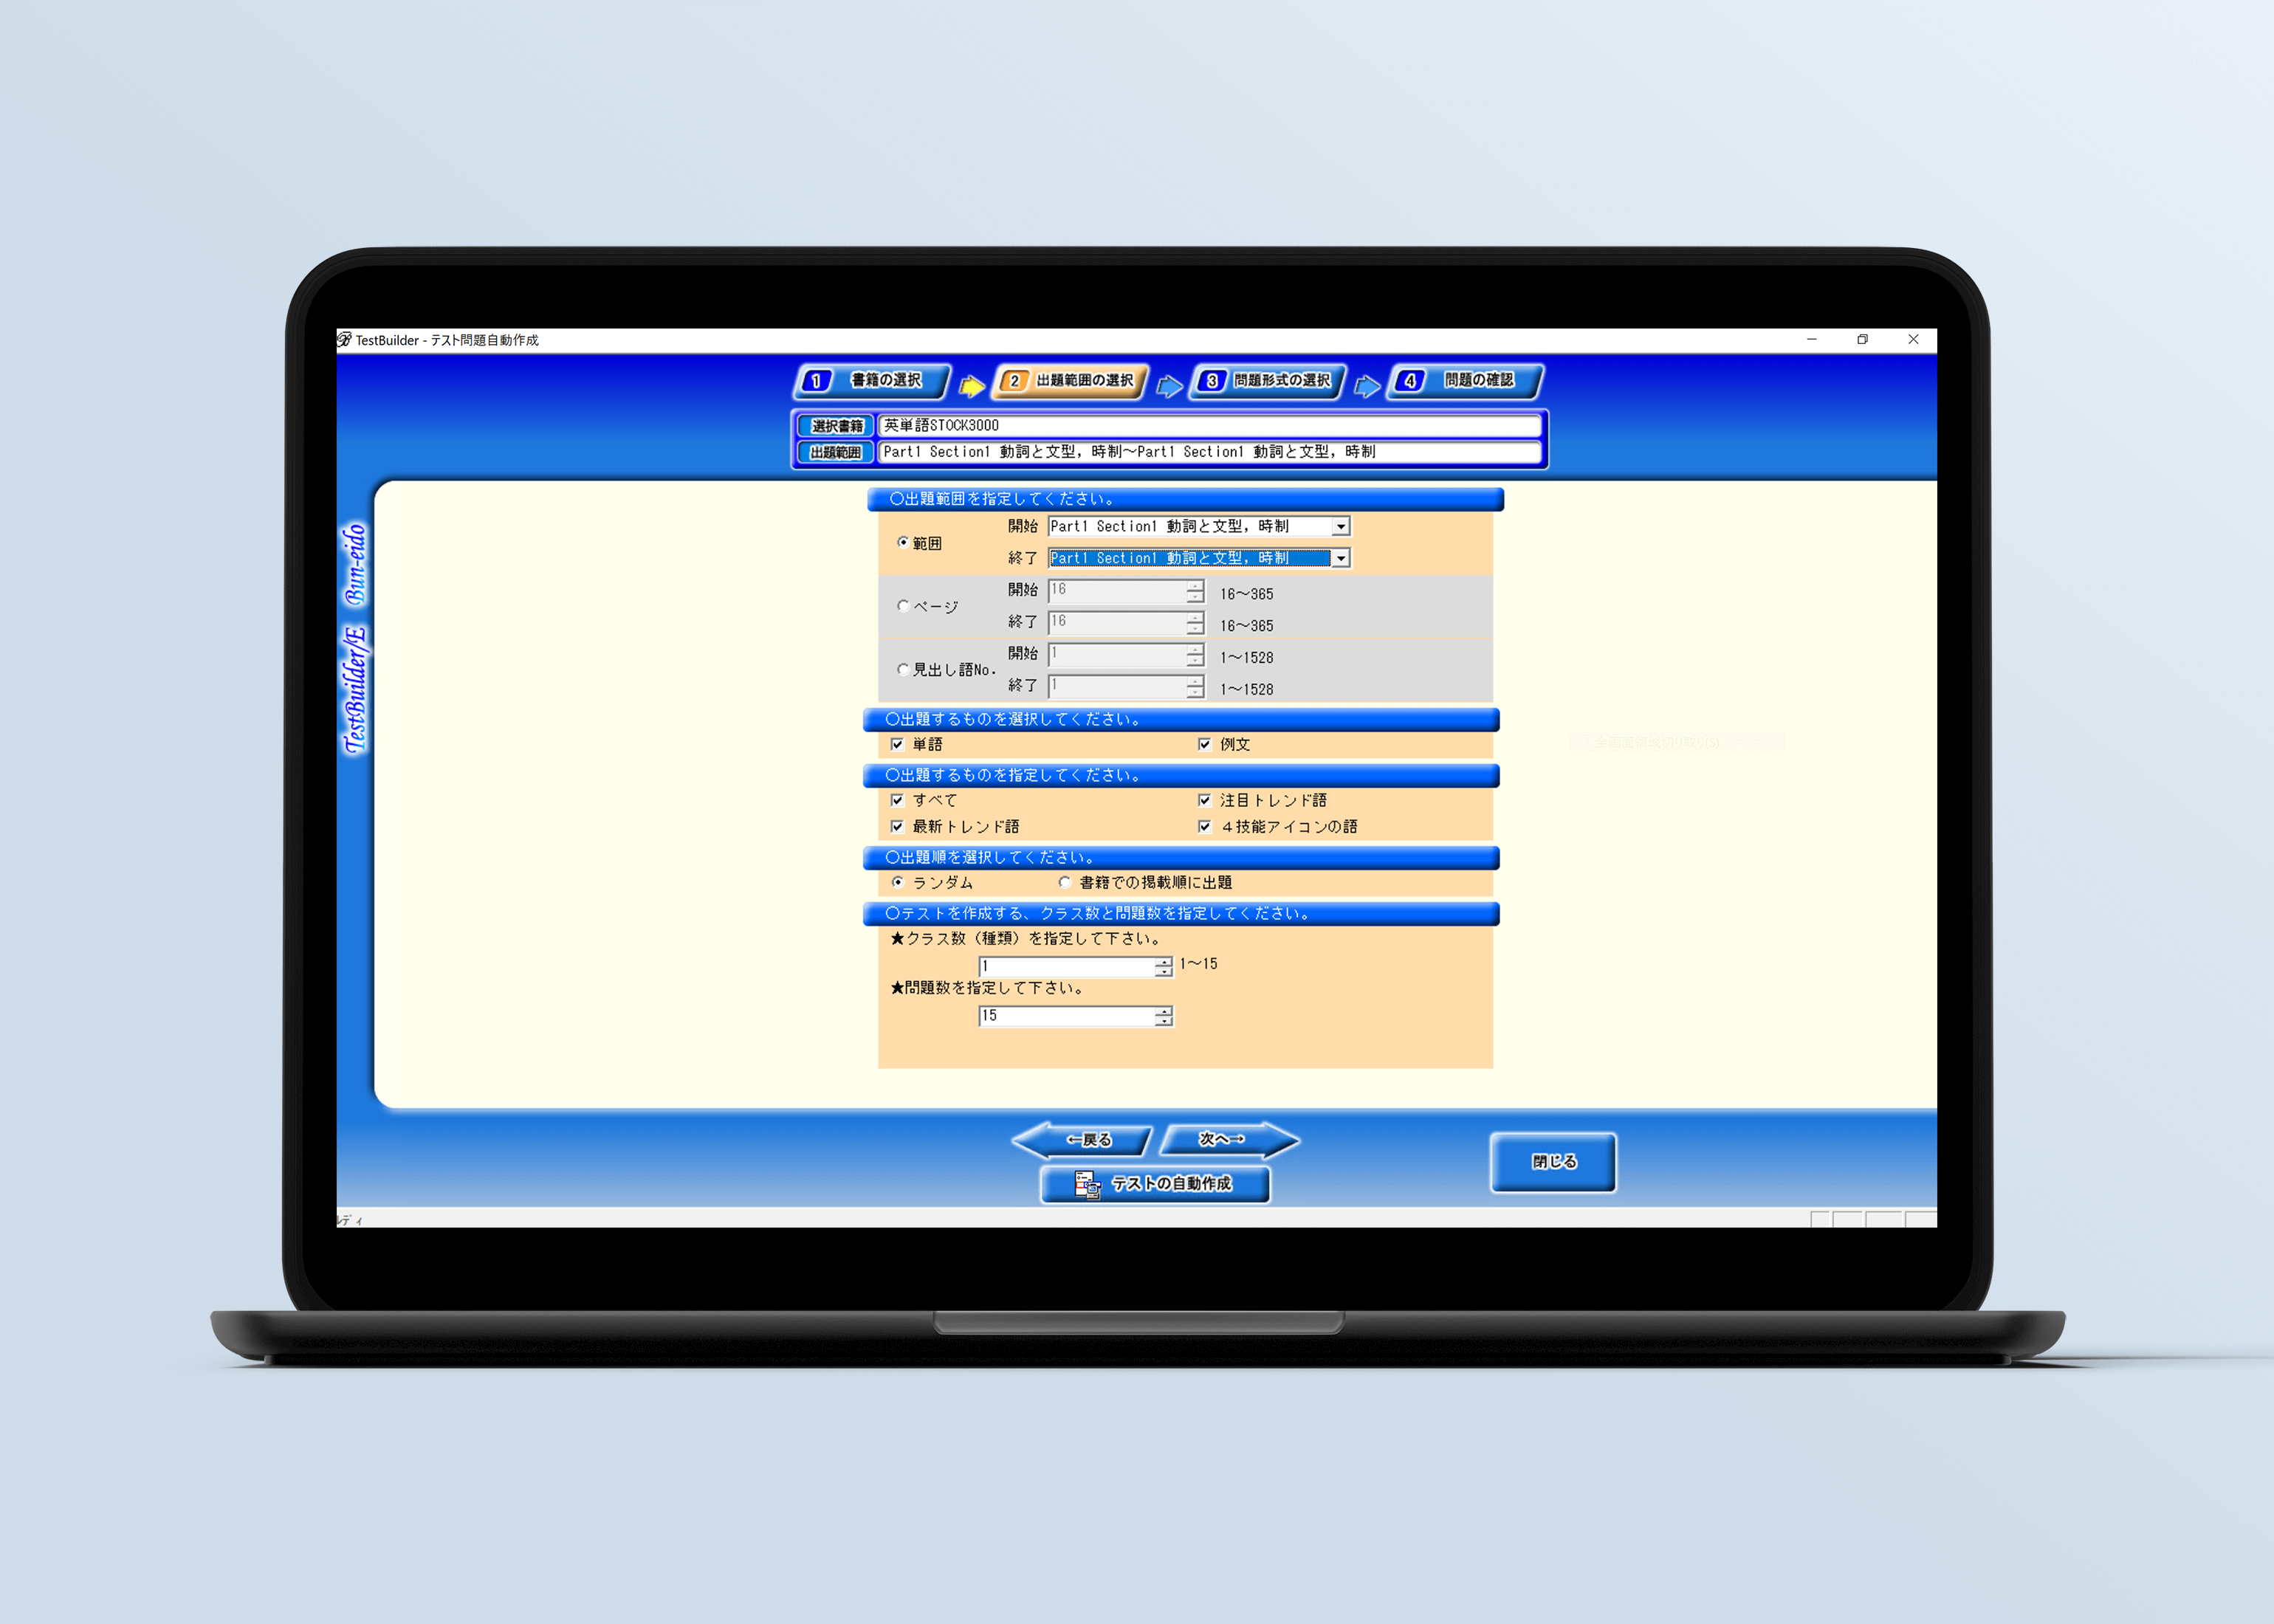Toggle the 単語 checkbox
The width and height of the screenshot is (2274, 1624).
click(897, 744)
